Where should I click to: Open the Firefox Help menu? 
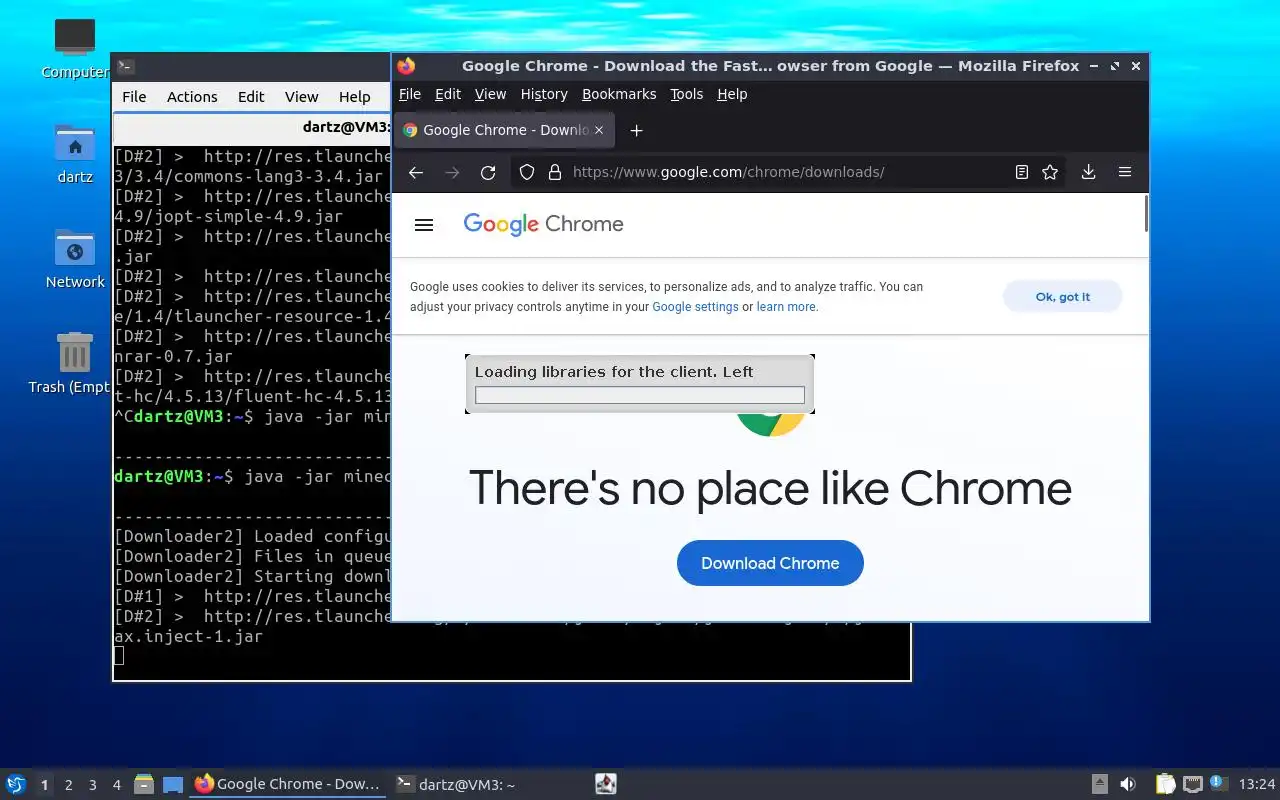[732, 94]
